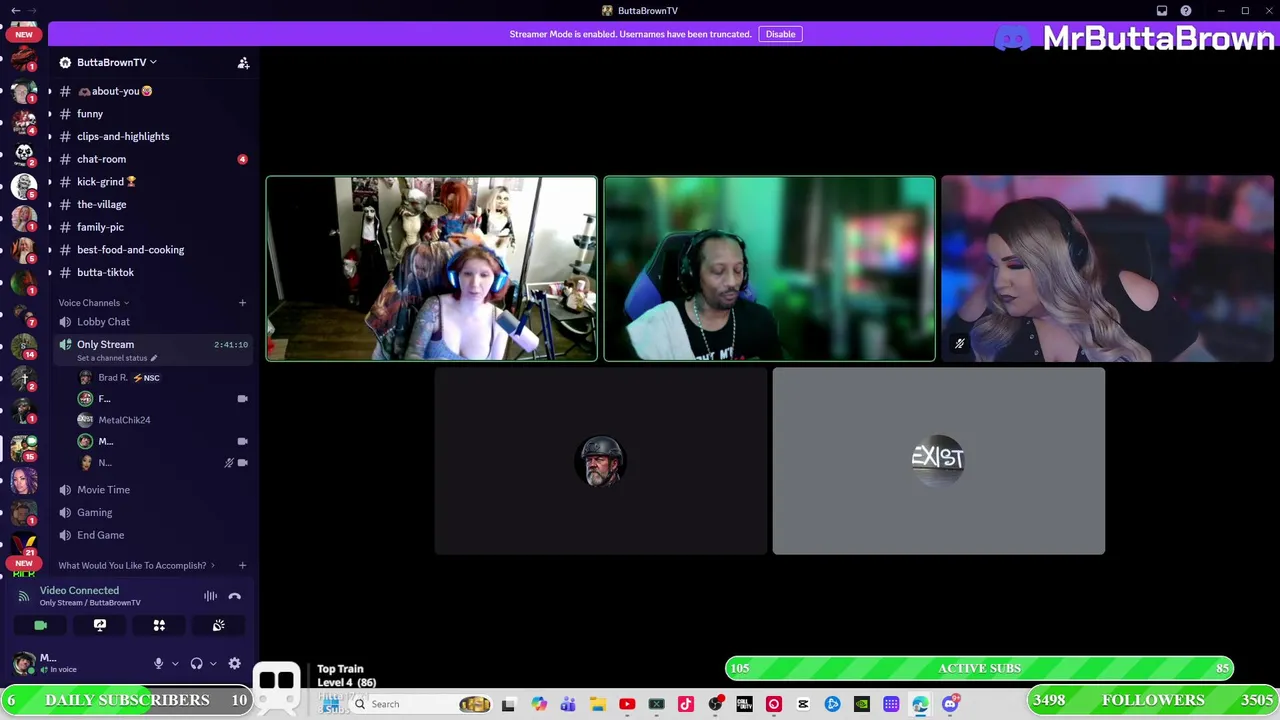This screenshot has height=720, width=1280.
Task: Select the Only Stream voice channel
Action: click(105, 345)
